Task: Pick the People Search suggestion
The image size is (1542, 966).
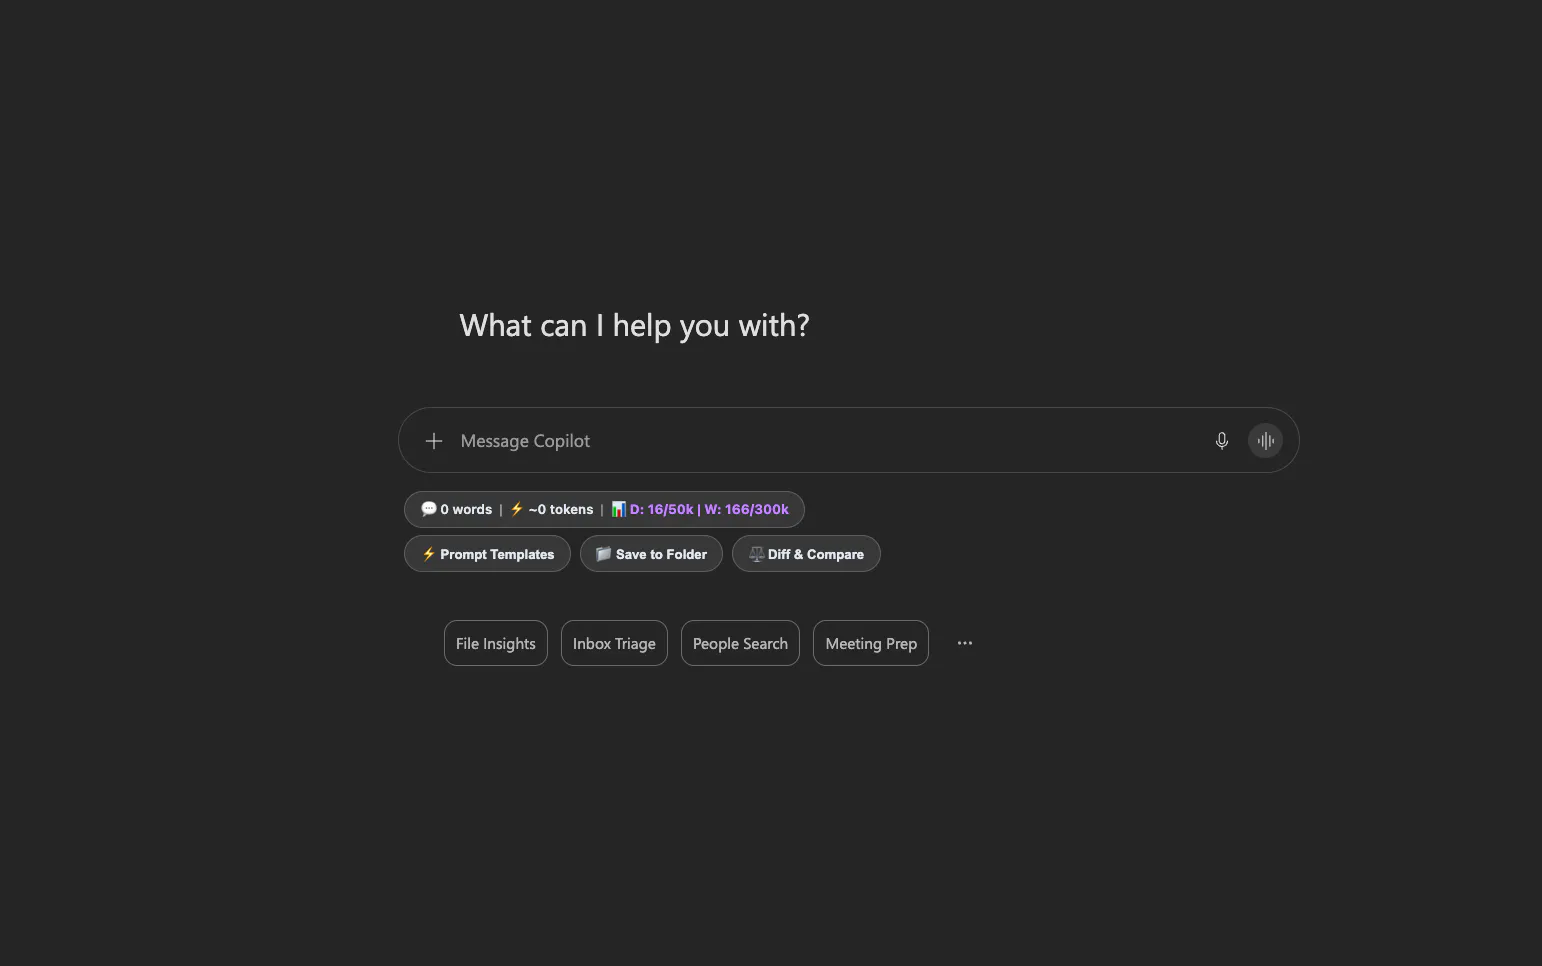Action: tap(740, 643)
